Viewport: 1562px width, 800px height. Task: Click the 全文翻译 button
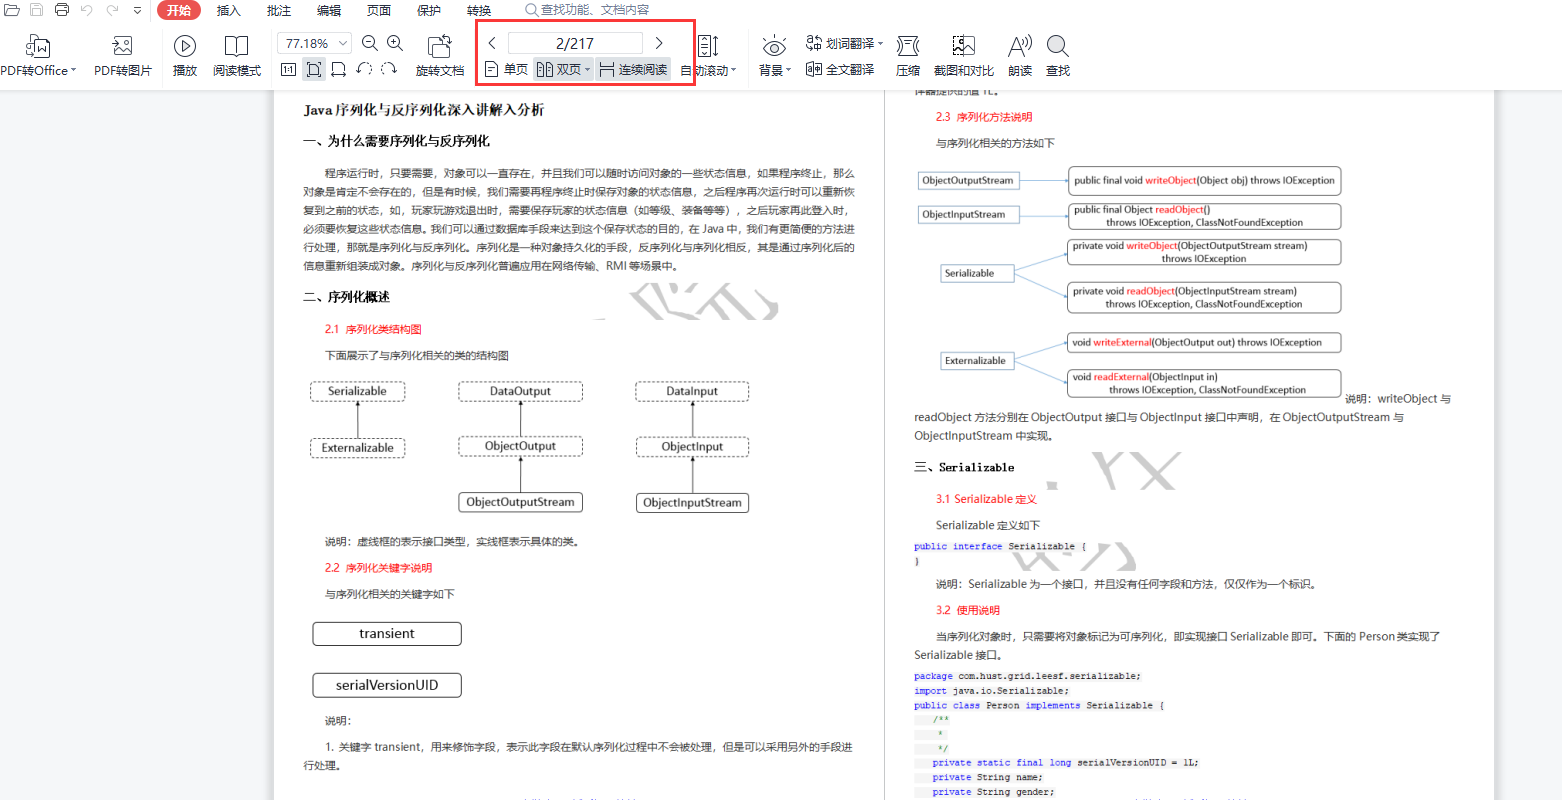click(840, 69)
